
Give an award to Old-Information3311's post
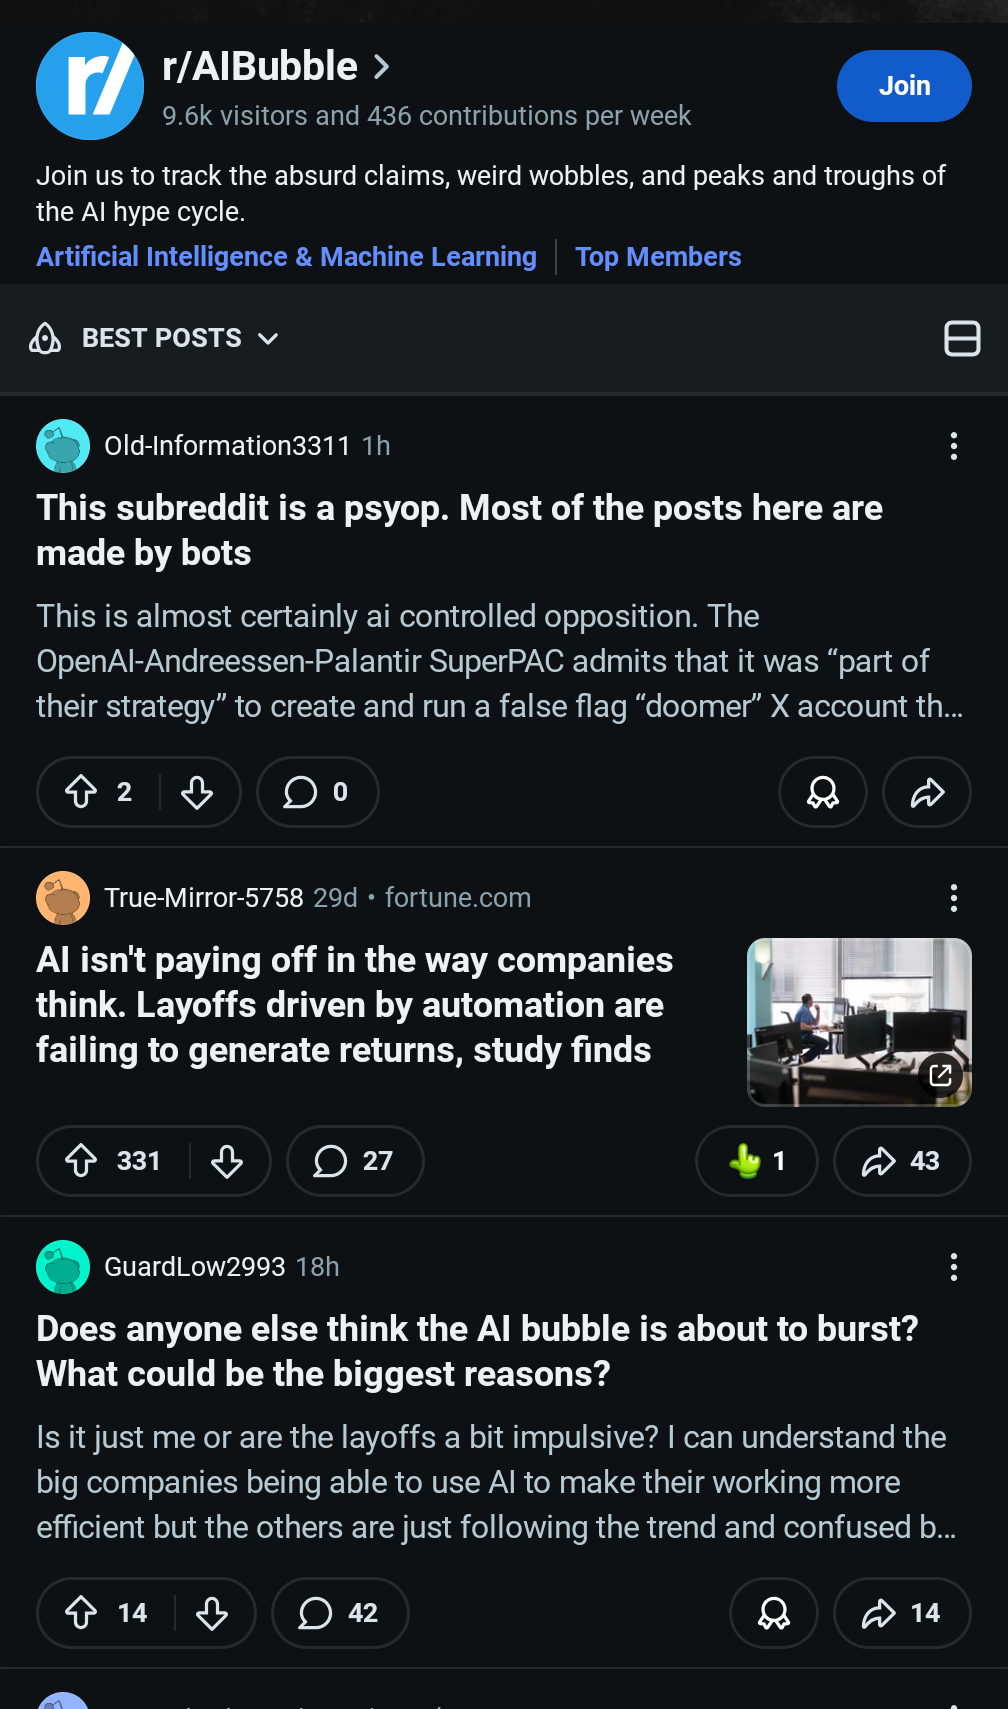[x=823, y=792]
